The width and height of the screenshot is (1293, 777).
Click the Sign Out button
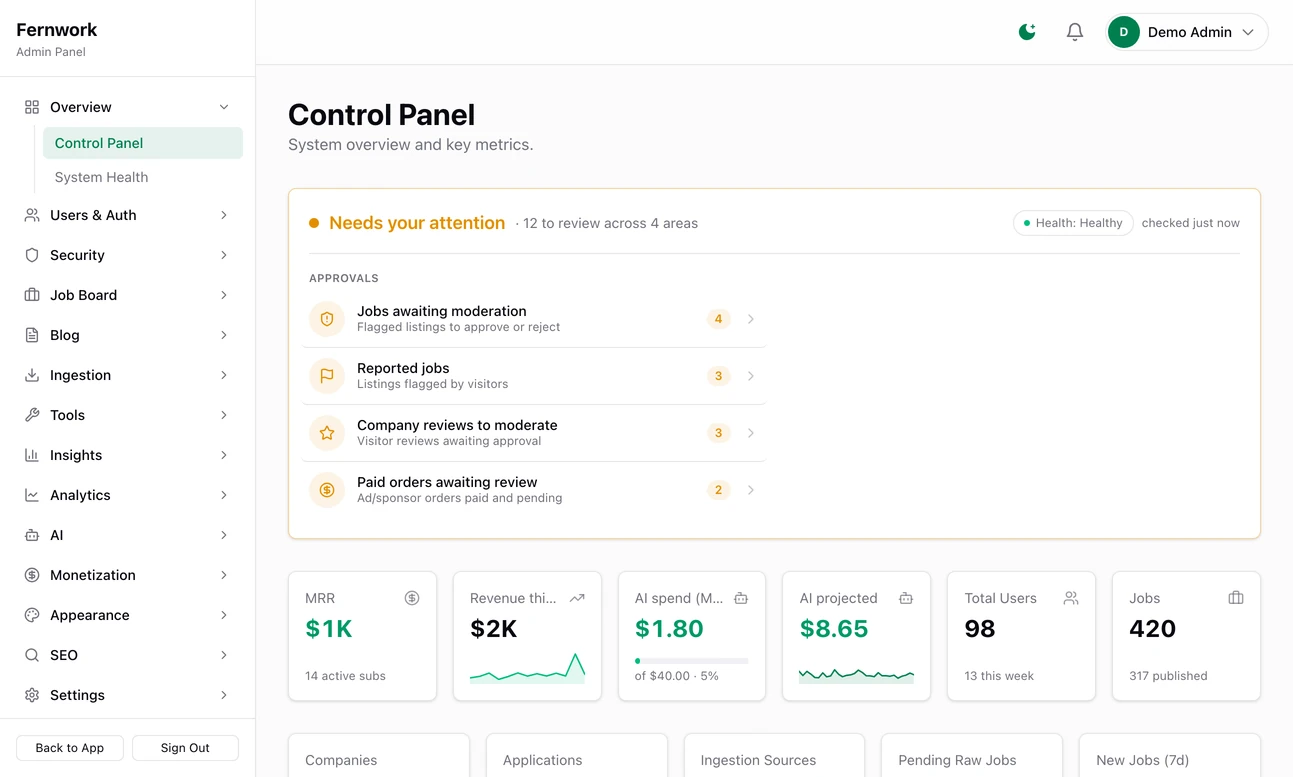[185, 748]
